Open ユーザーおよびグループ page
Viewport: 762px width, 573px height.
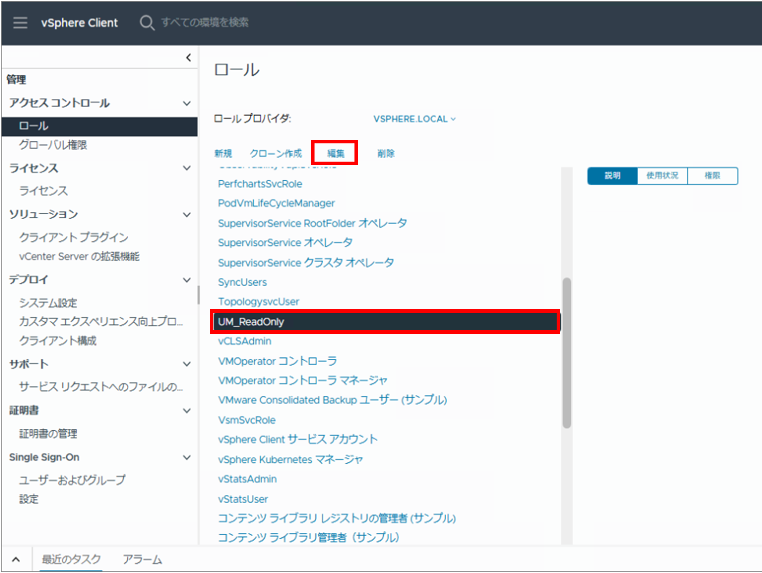[x=72, y=480]
